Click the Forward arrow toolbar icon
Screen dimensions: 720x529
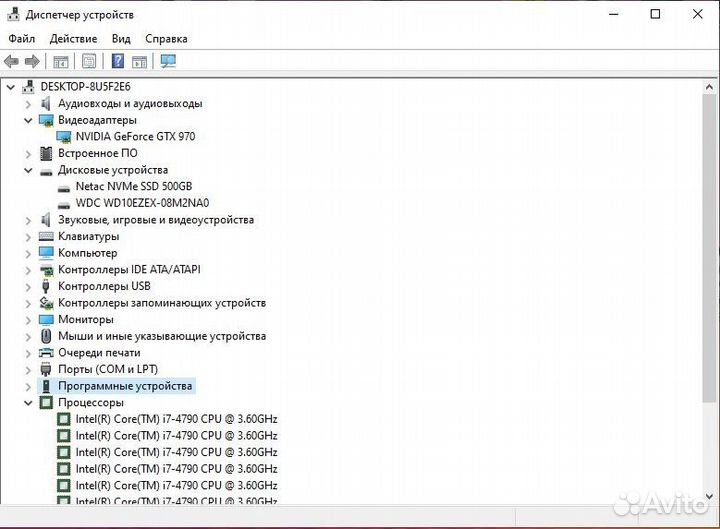[32, 61]
